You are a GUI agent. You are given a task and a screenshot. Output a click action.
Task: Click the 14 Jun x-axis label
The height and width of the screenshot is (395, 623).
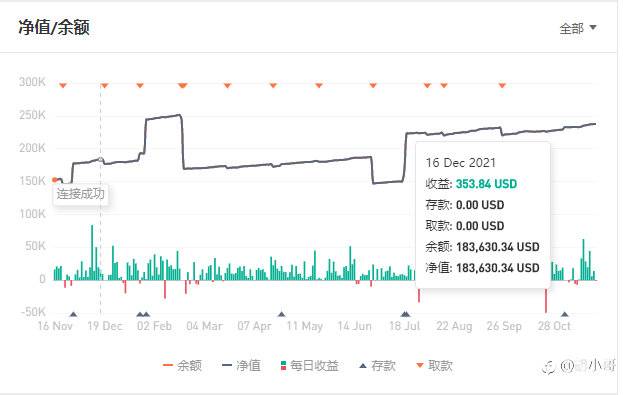(x=355, y=326)
